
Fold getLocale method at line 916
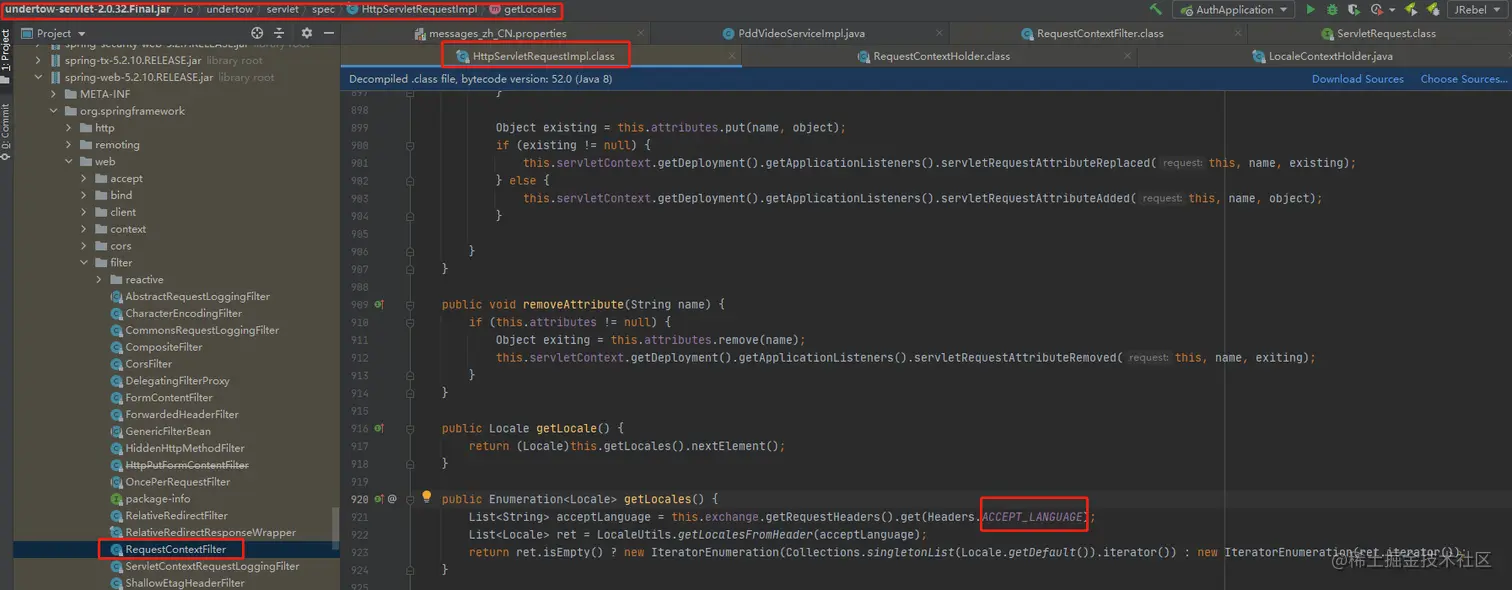pyautogui.click(x=410, y=428)
